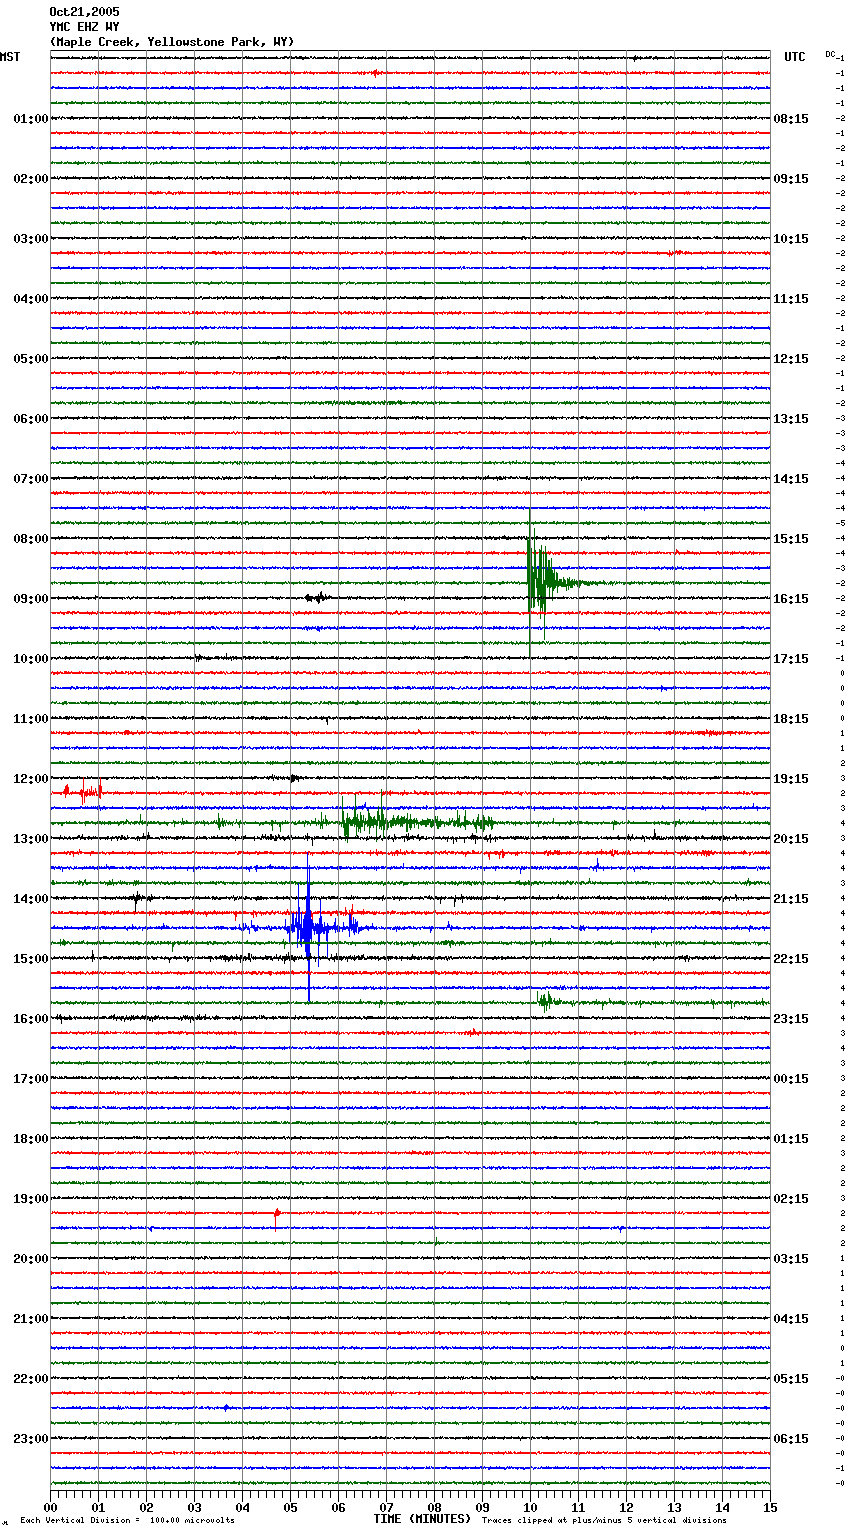Viewport: 850px width, 1534px height.
Task: Select the 10:00 MST time label
Action: [x=30, y=659]
